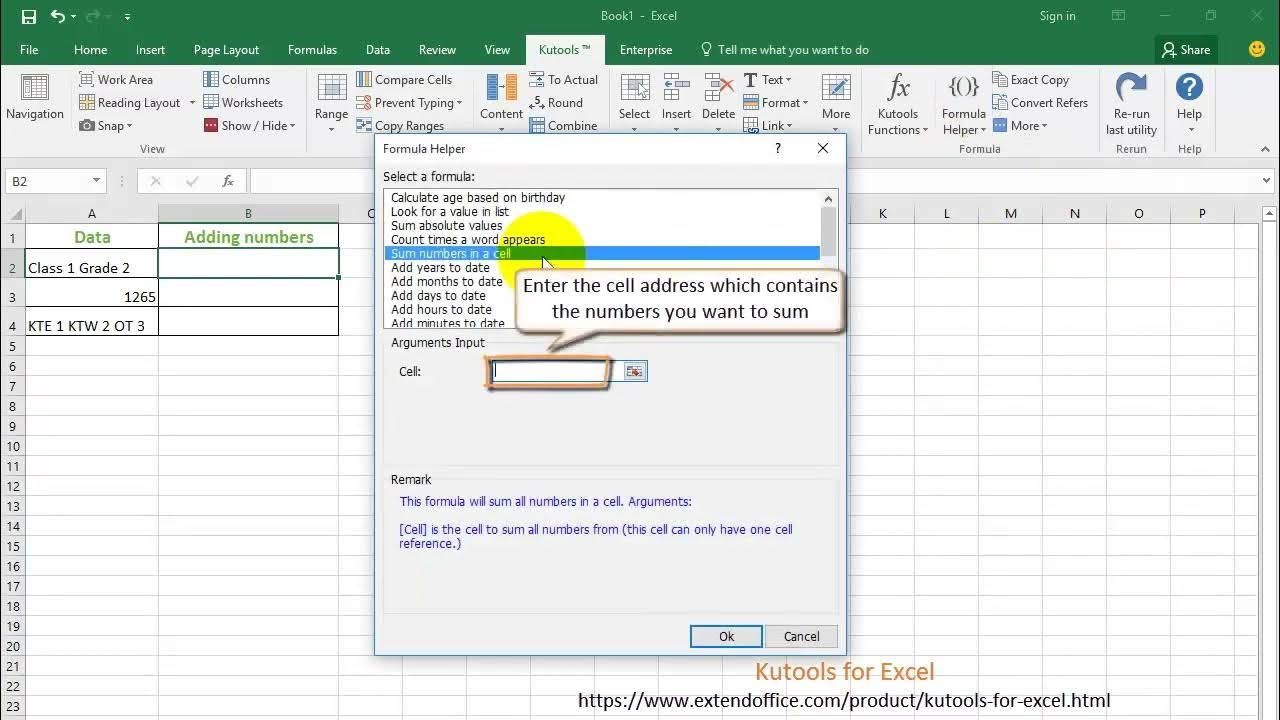The height and width of the screenshot is (720, 1280).
Task: Click the range selector icon beside Cell field
Action: (634, 371)
